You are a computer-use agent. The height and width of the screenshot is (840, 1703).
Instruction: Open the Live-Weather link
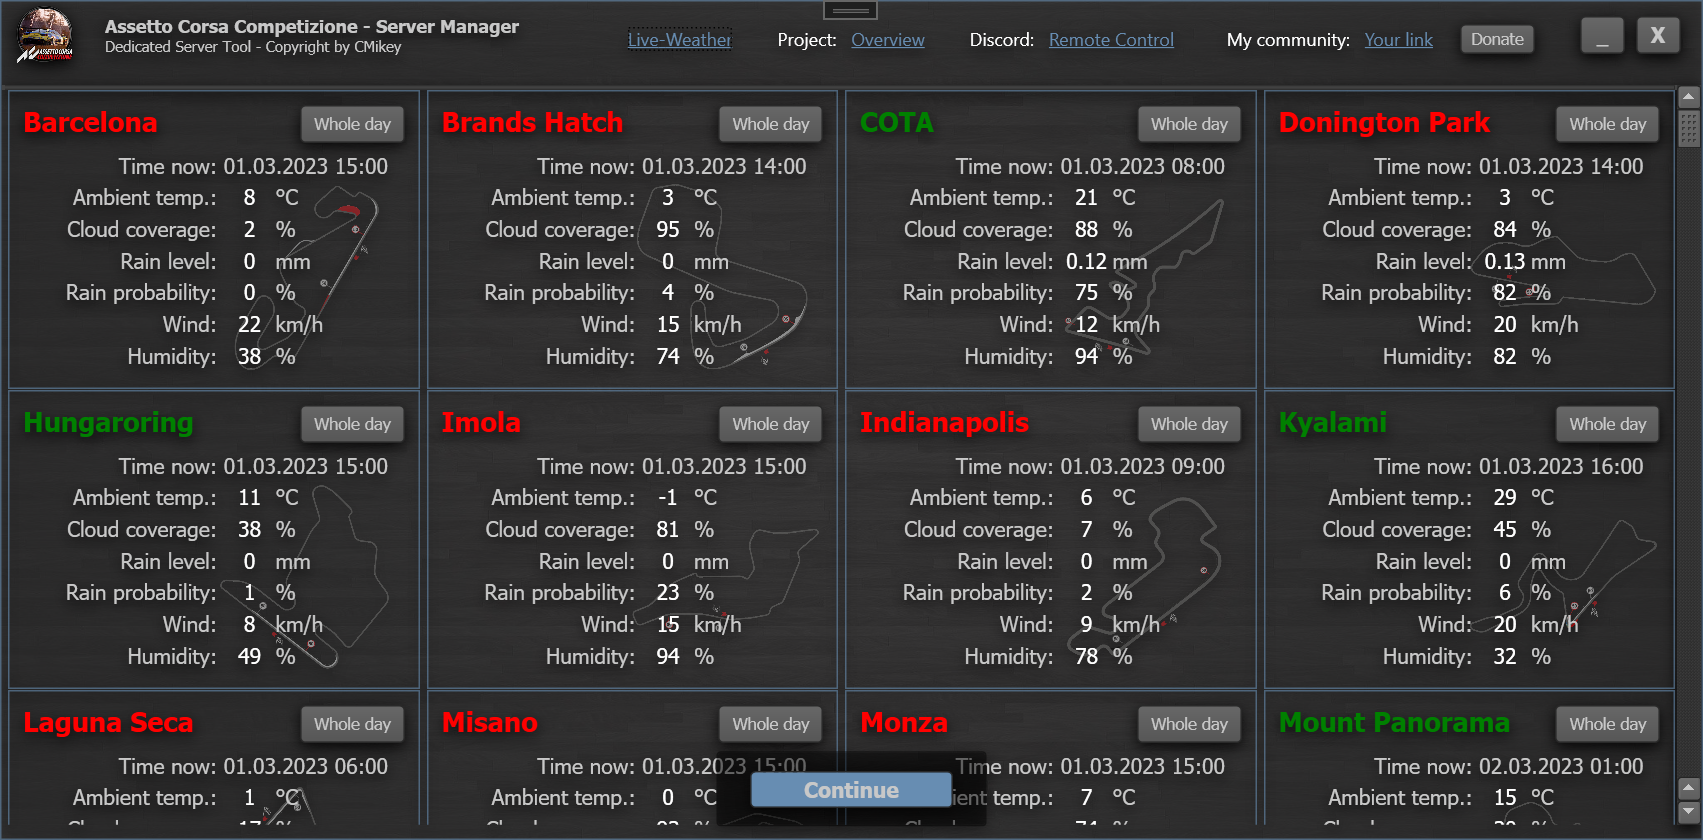click(x=680, y=40)
